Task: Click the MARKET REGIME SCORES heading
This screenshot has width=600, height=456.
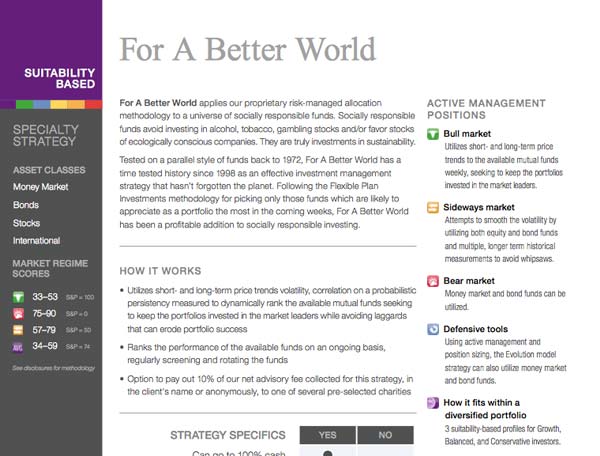Action: pos(50,269)
